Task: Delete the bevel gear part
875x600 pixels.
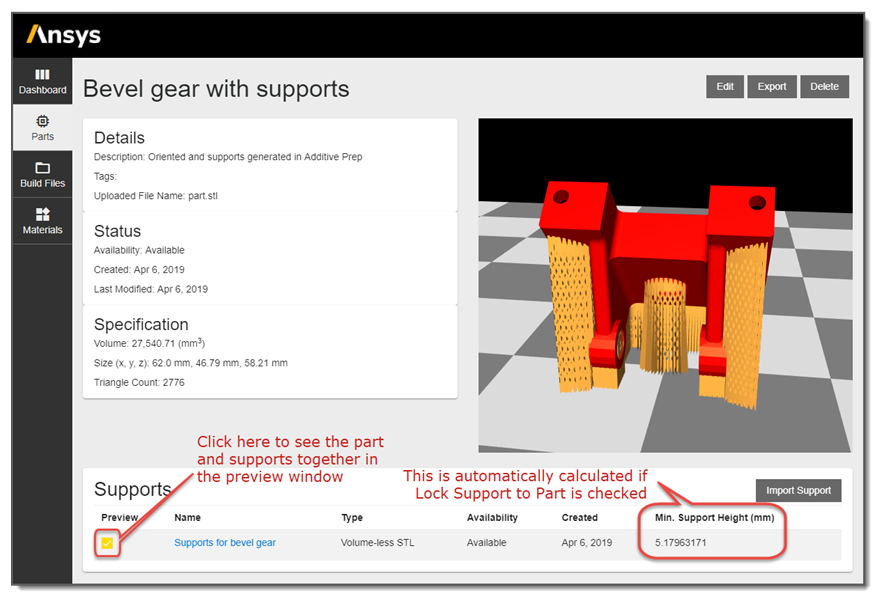Action: 824,86
